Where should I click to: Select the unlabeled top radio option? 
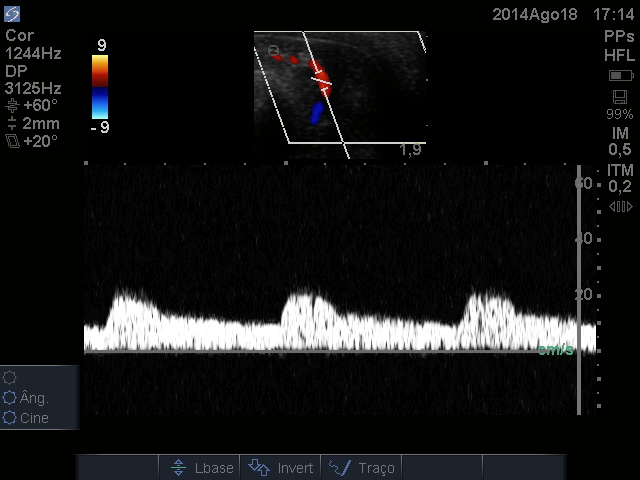[10, 378]
